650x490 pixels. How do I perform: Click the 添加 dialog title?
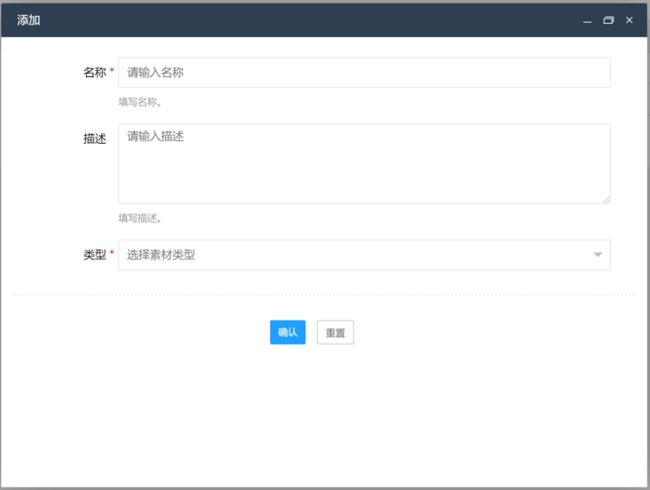pyautogui.click(x=29, y=20)
